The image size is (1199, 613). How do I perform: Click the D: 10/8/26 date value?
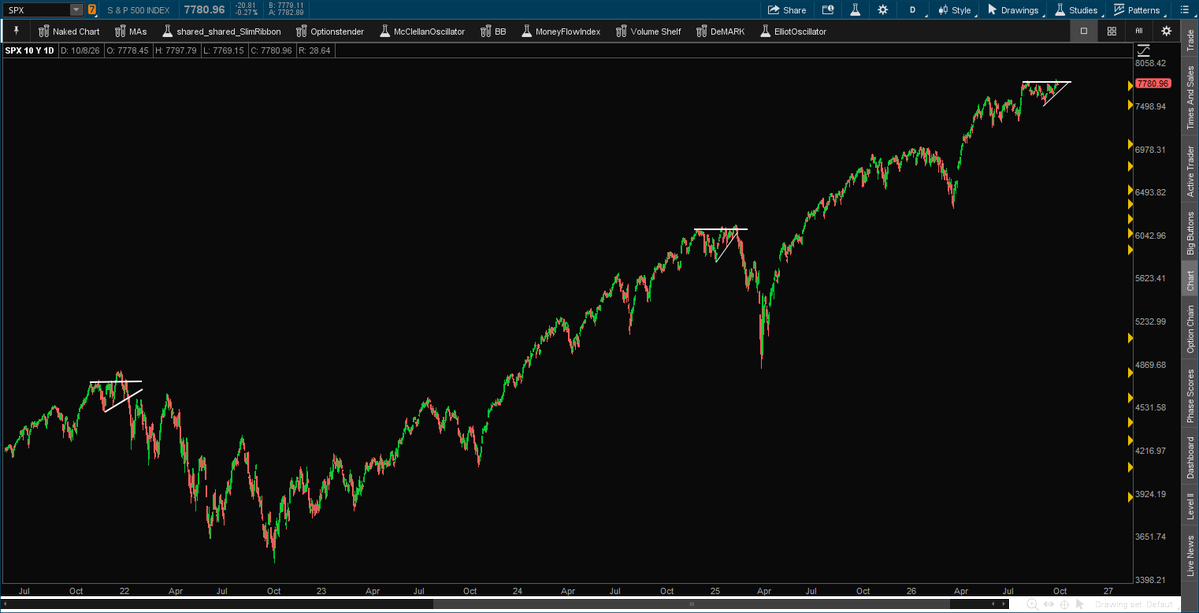click(82, 51)
